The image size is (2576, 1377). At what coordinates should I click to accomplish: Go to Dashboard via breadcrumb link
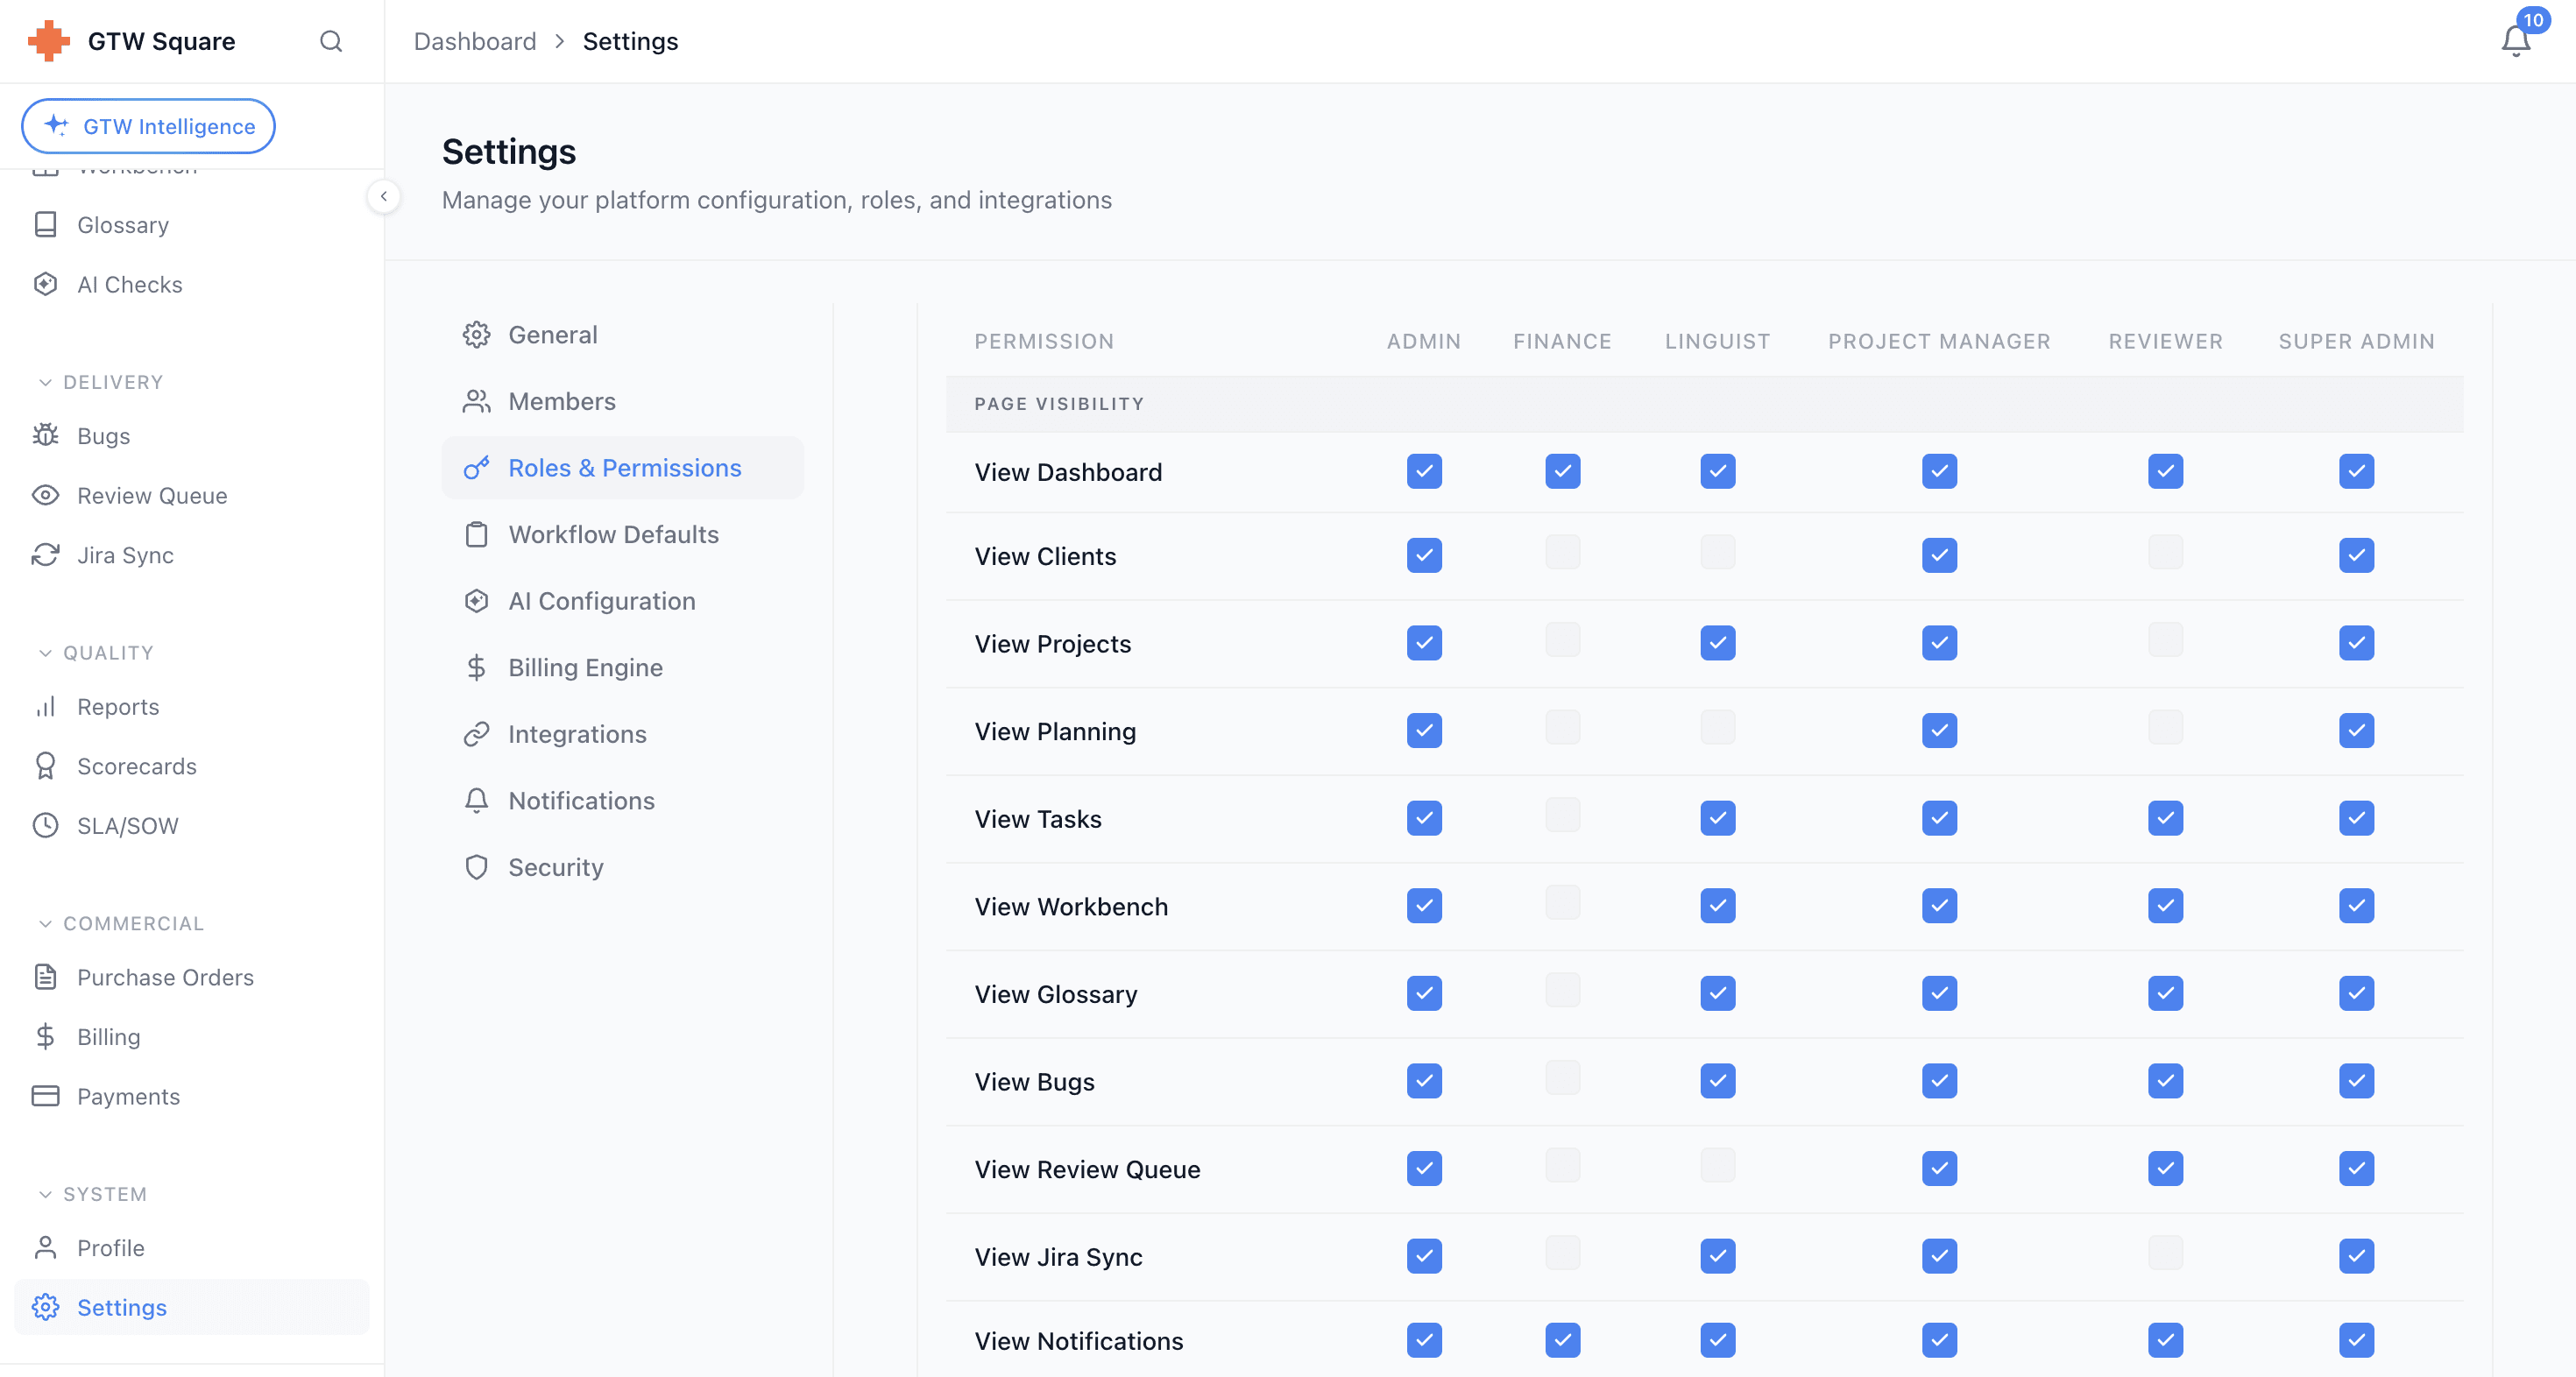tap(475, 41)
